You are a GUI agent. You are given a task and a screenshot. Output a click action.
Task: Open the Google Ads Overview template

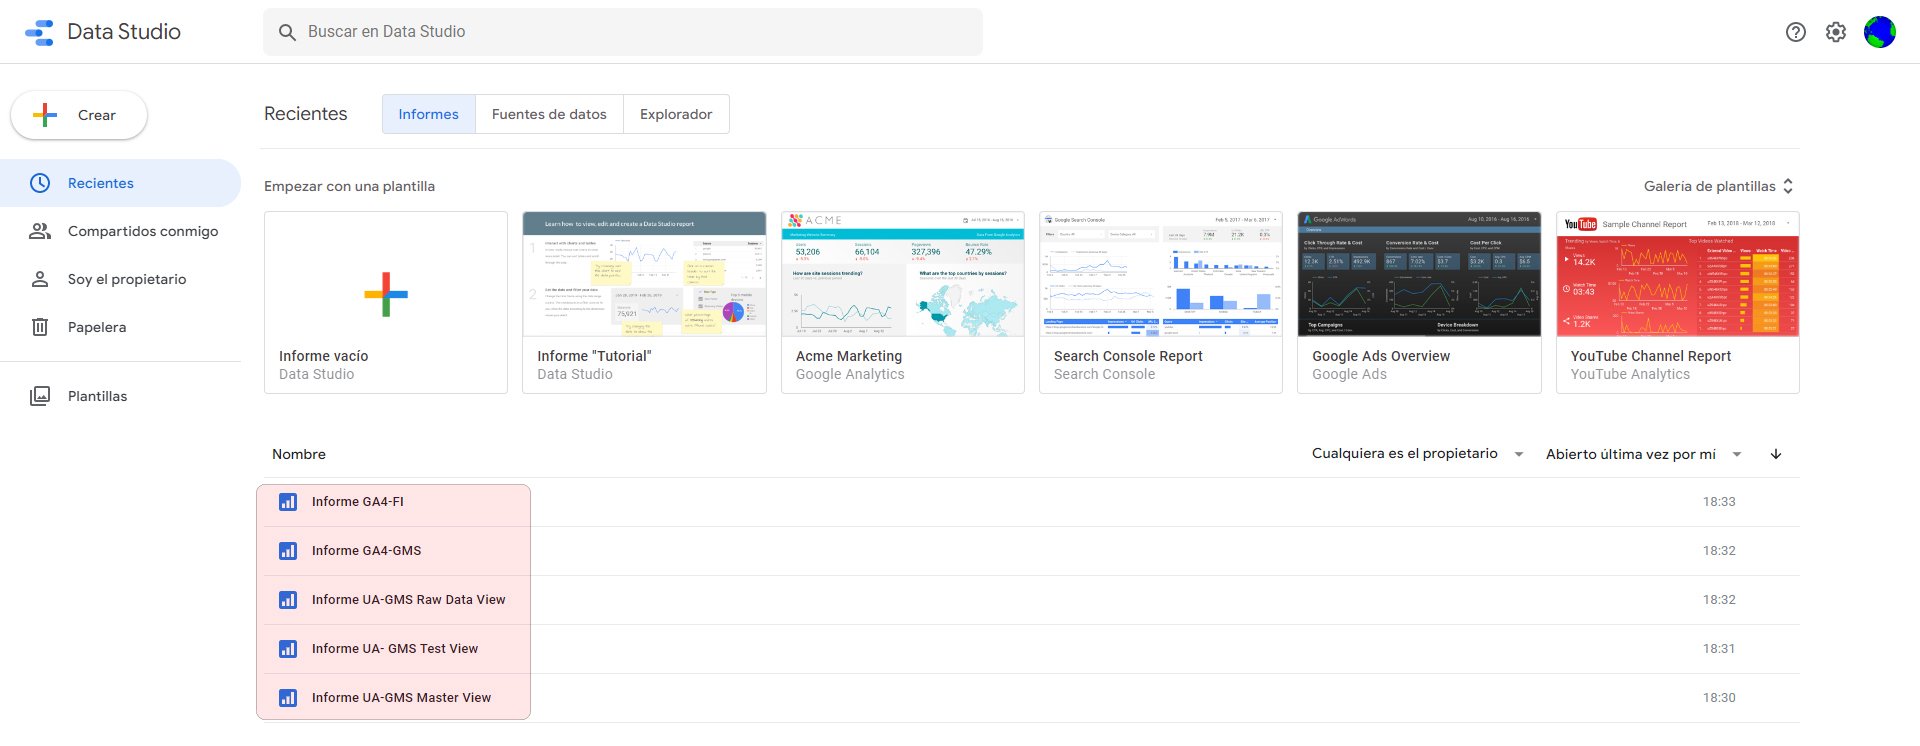point(1419,302)
